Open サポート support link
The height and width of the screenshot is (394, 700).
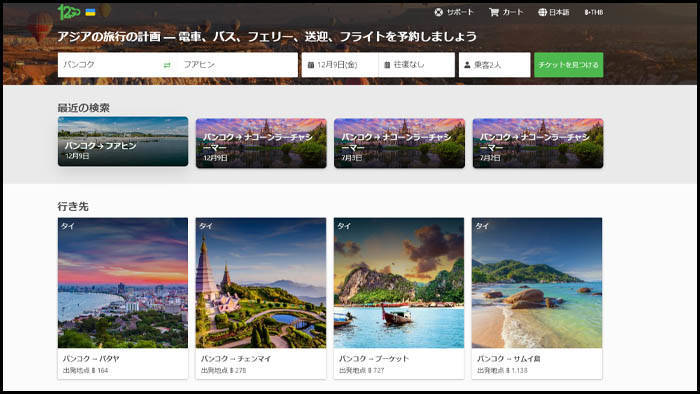(x=454, y=12)
